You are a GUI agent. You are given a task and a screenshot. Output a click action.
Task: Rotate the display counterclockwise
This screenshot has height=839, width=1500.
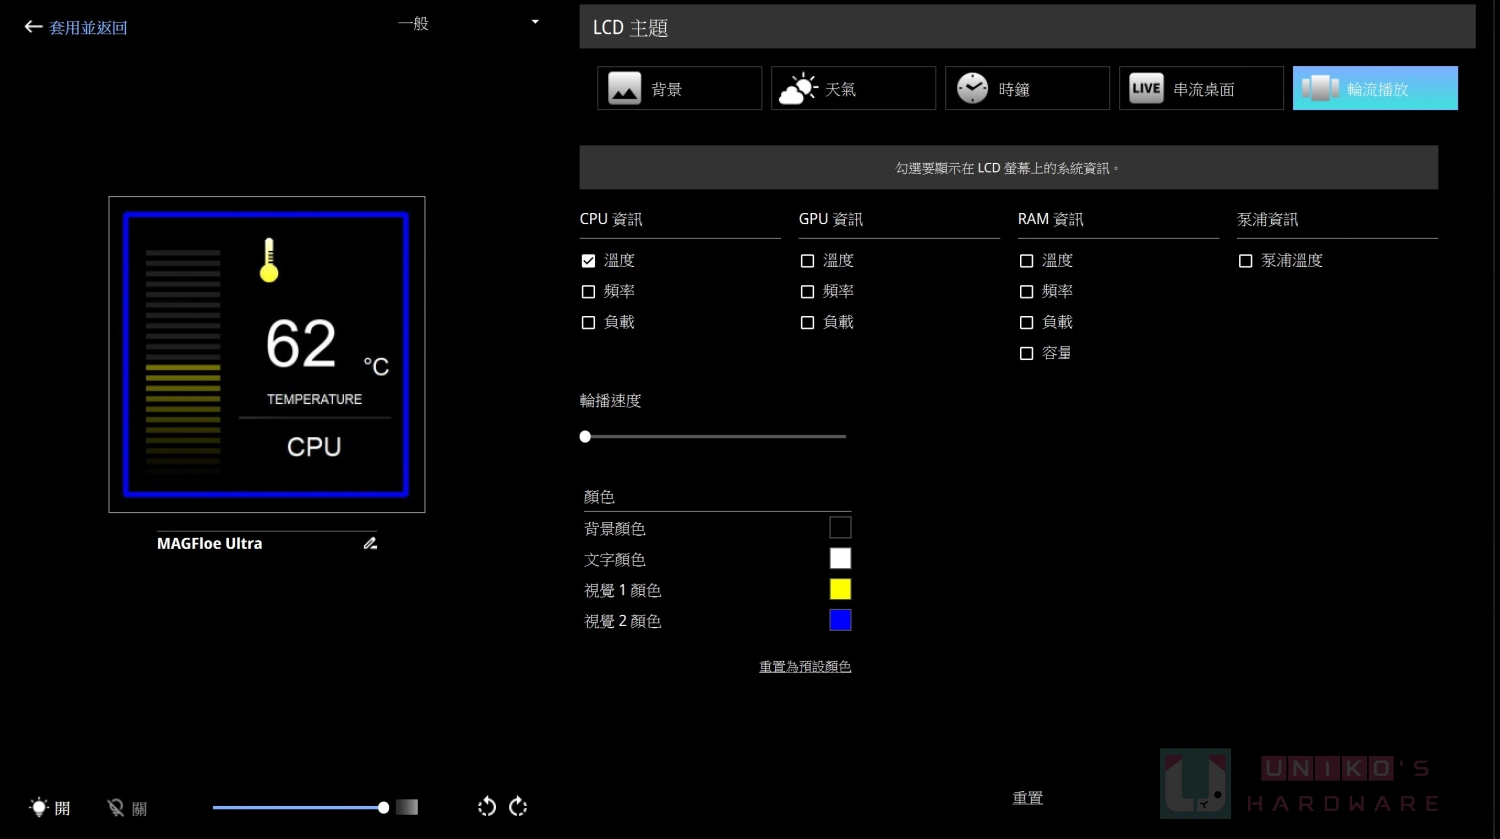point(487,806)
